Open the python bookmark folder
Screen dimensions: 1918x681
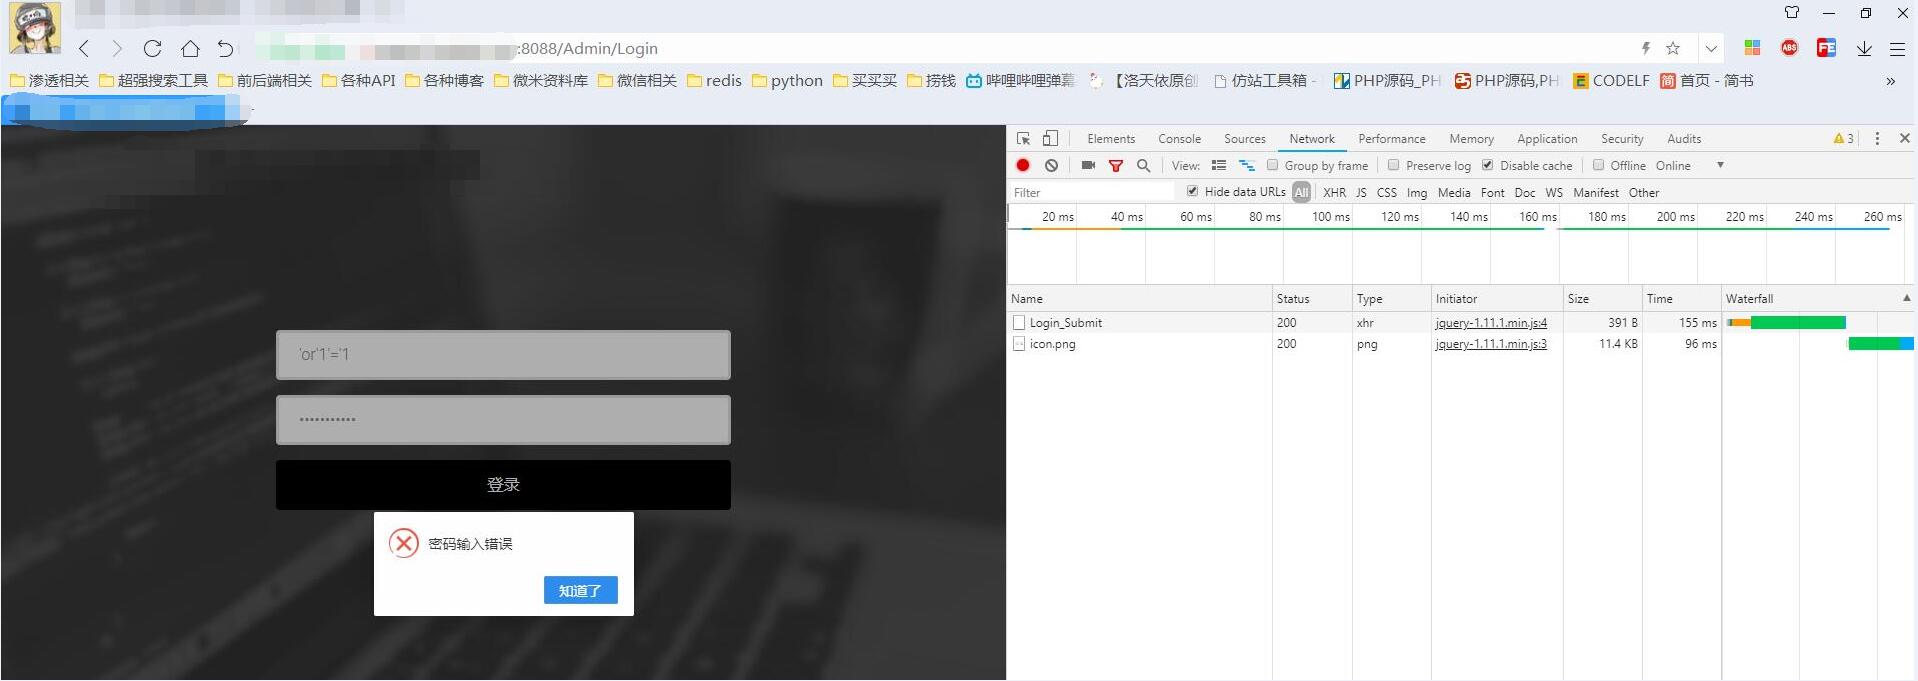(787, 80)
